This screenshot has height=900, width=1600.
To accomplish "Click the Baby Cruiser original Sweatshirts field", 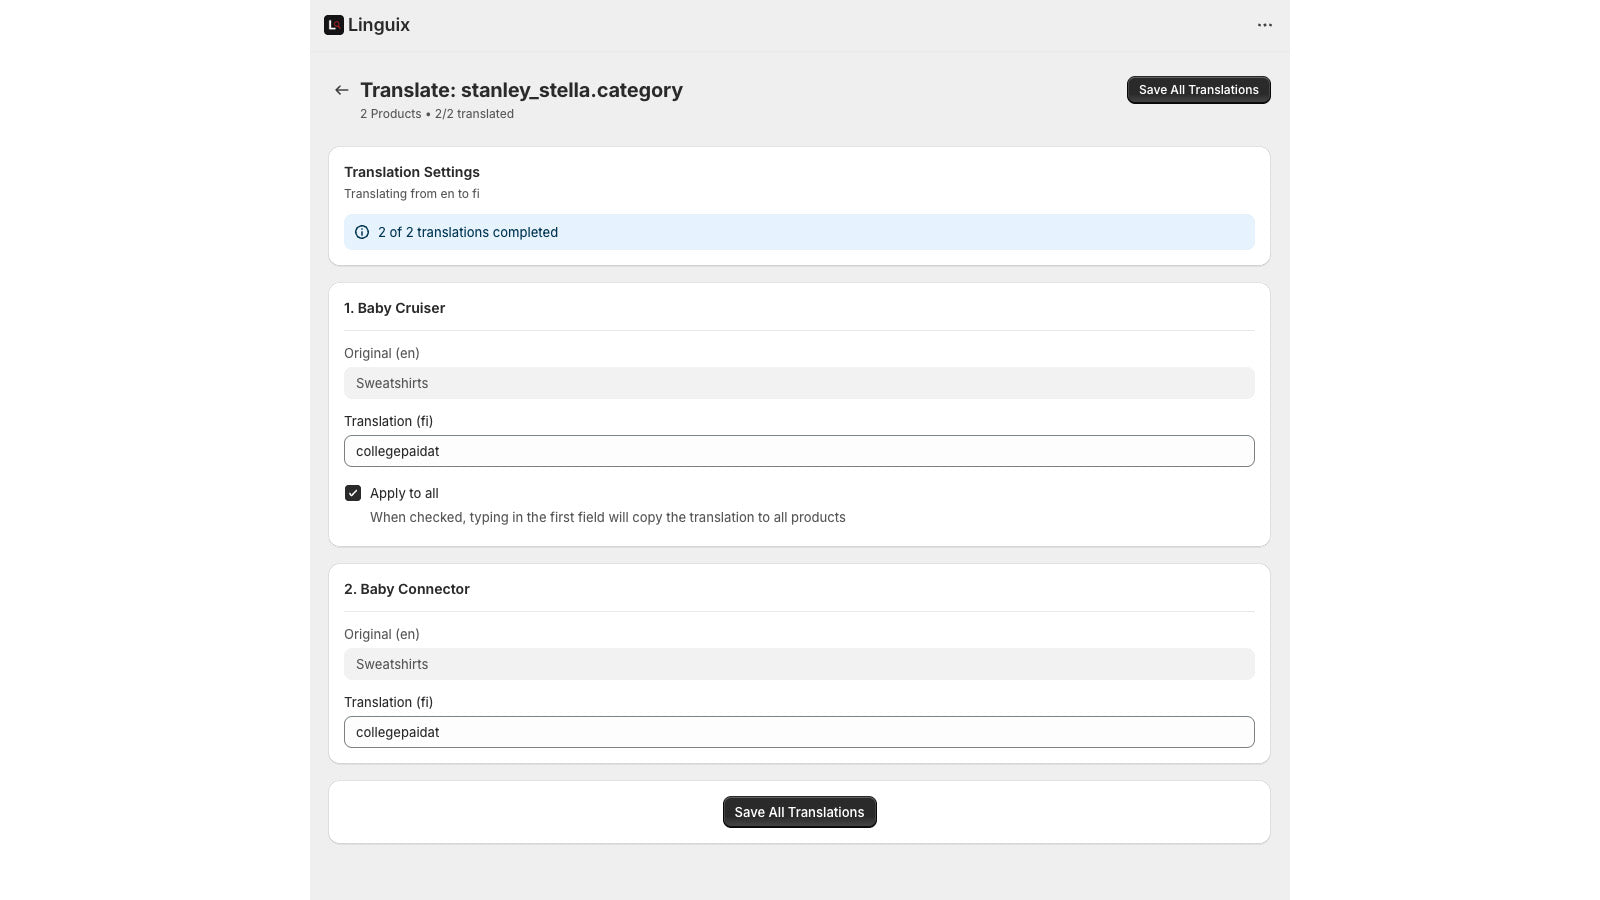I will point(798,383).
